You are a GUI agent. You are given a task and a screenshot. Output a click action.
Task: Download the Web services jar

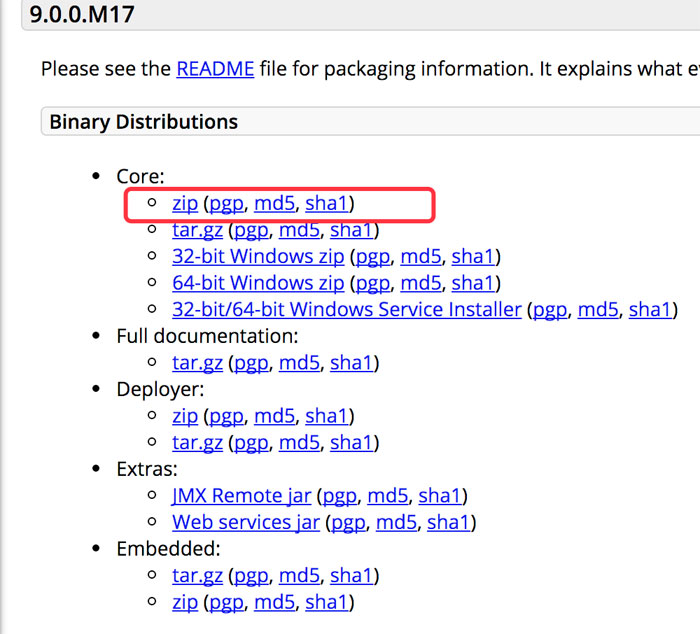click(x=246, y=522)
